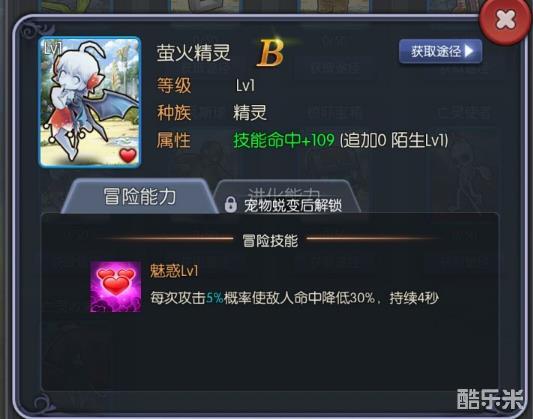Select the 冒险能力 tab
Screen dimensions: 533x419
click(x=139, y=196)
